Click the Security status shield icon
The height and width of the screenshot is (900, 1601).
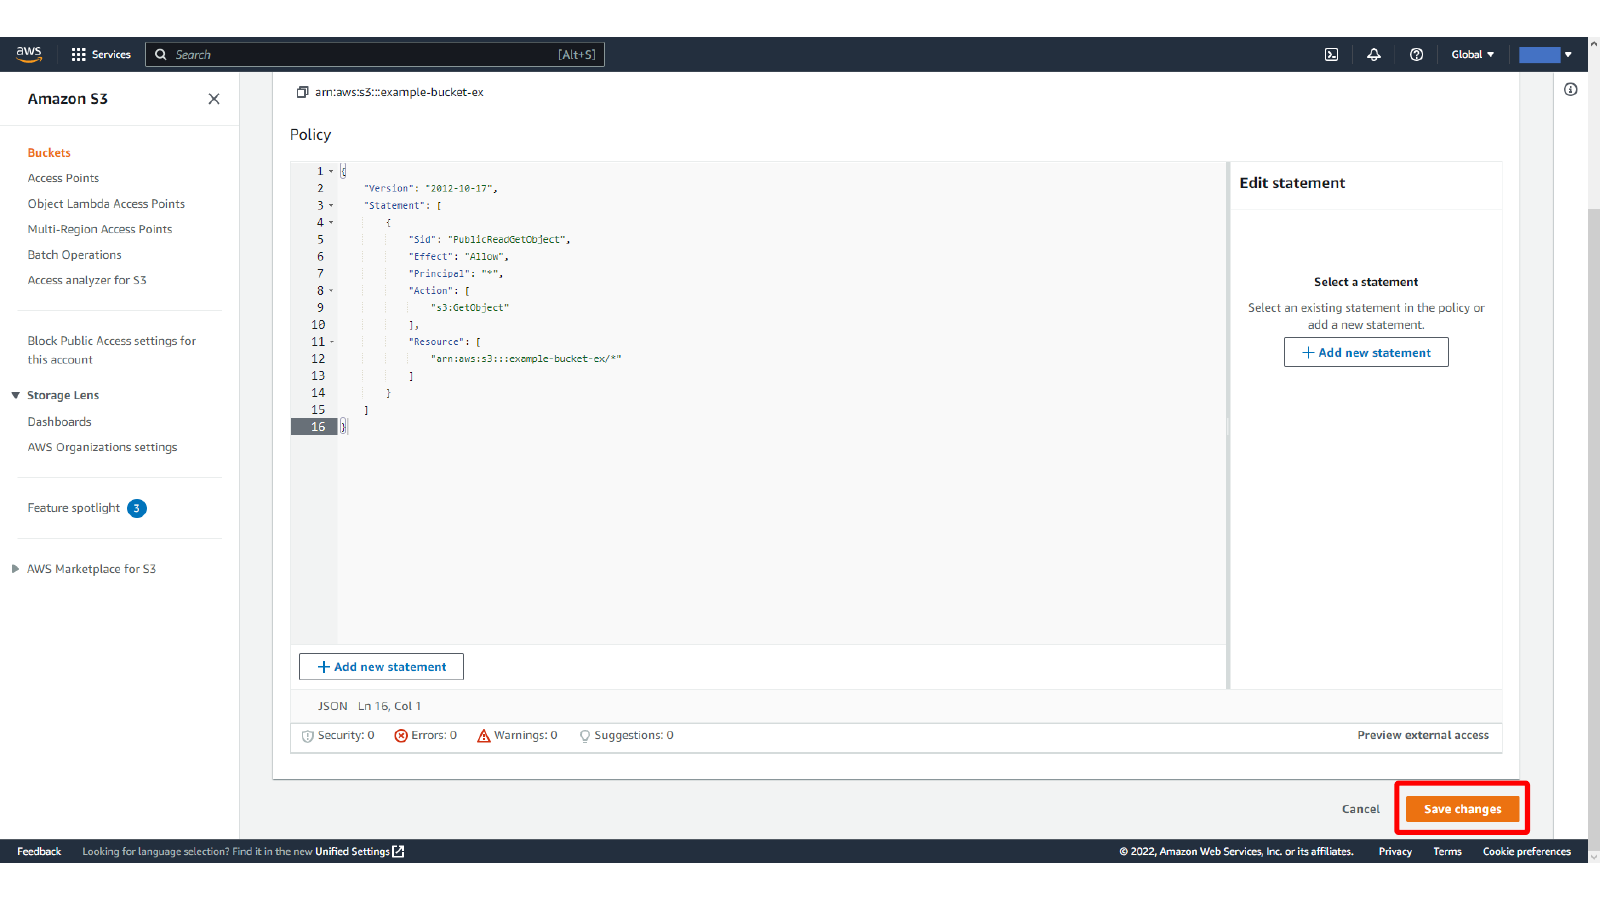point(308,736)
